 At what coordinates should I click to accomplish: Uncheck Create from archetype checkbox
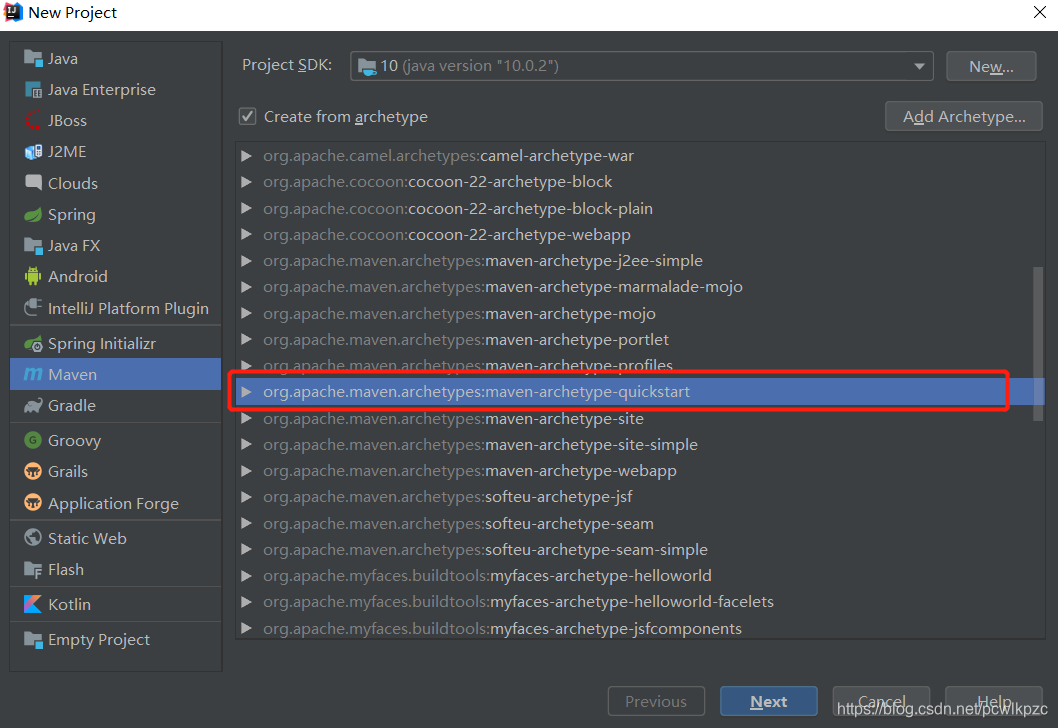(248, 116)
